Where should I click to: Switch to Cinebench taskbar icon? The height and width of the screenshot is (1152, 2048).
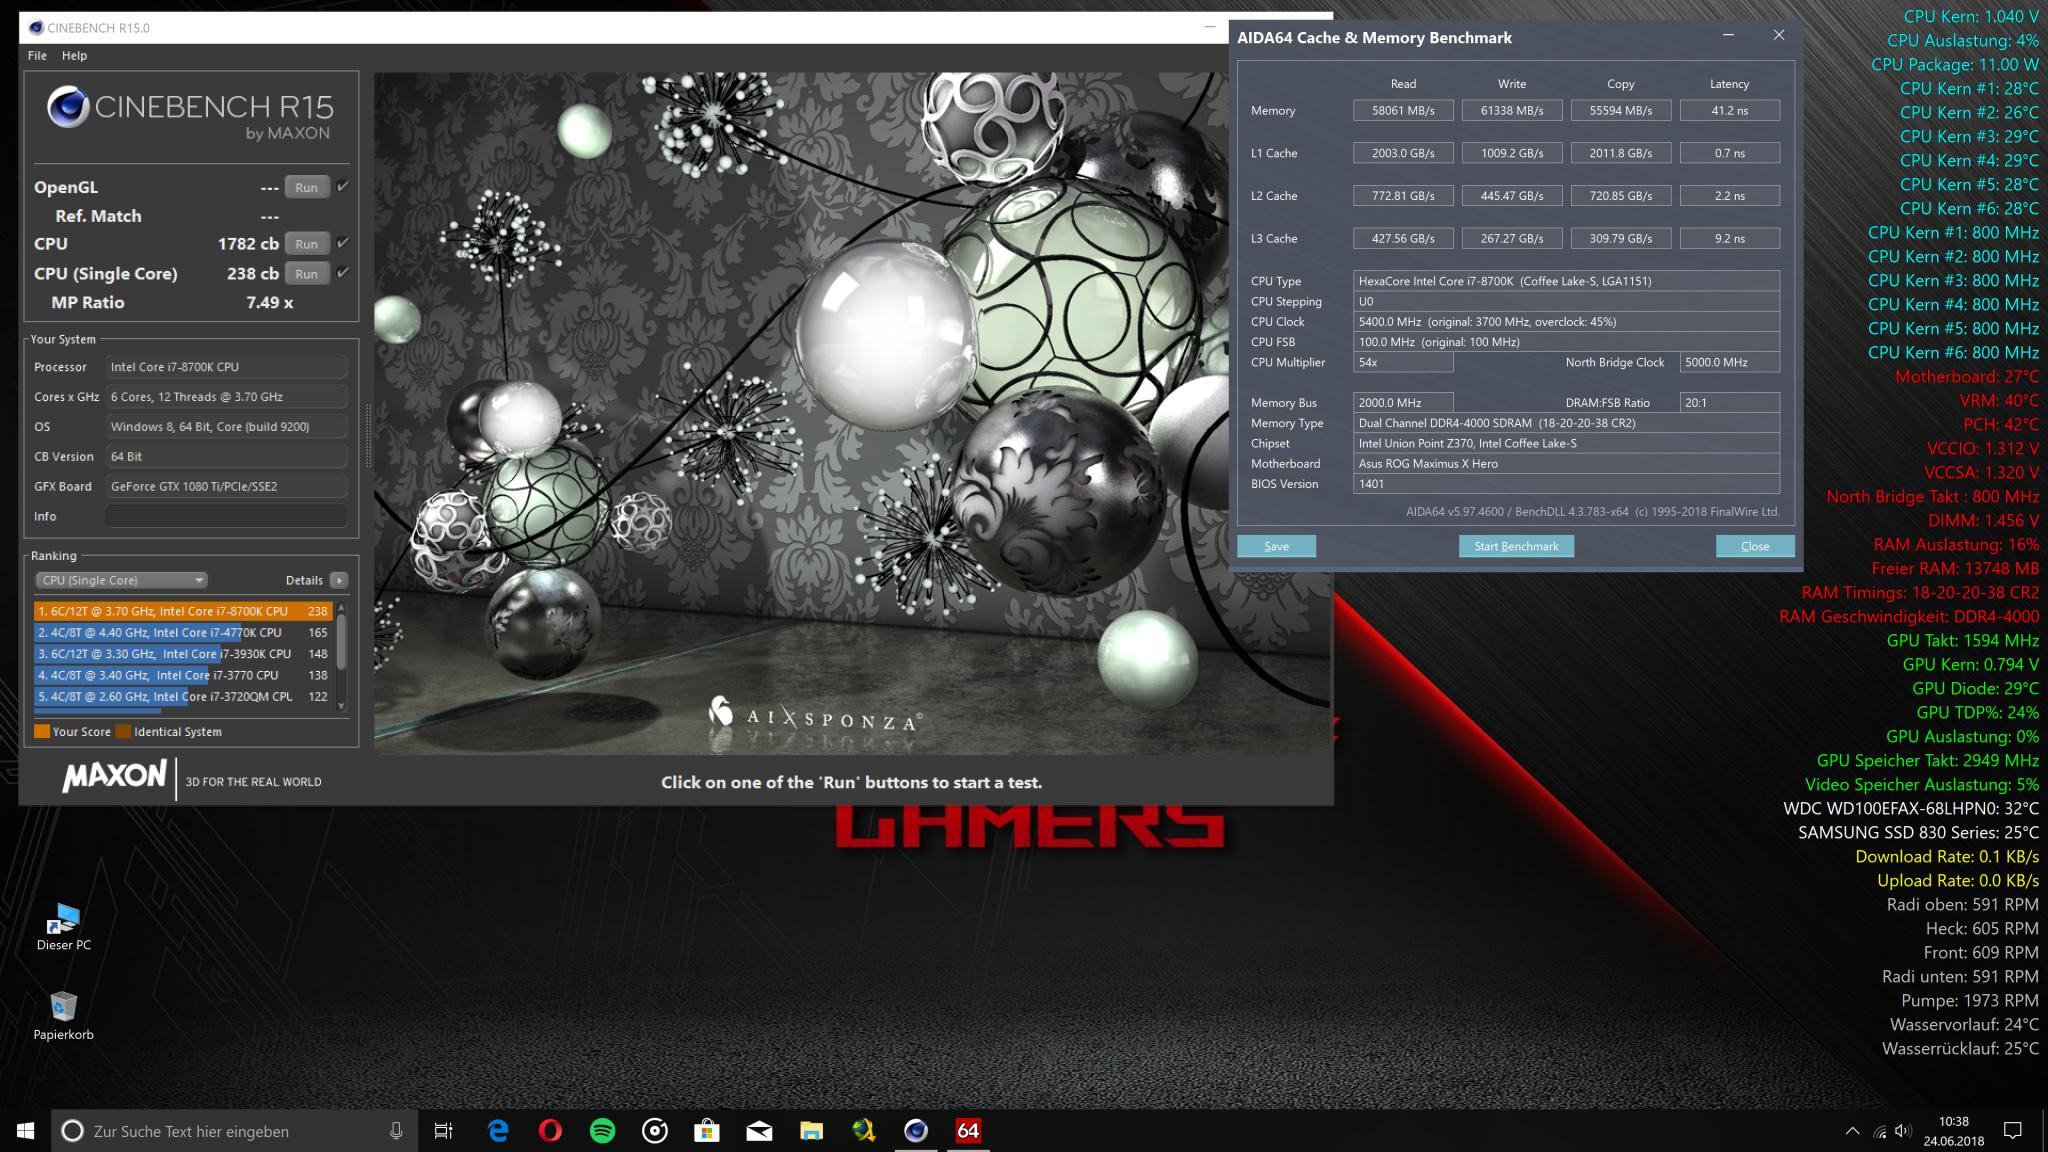click(916, 1131)
